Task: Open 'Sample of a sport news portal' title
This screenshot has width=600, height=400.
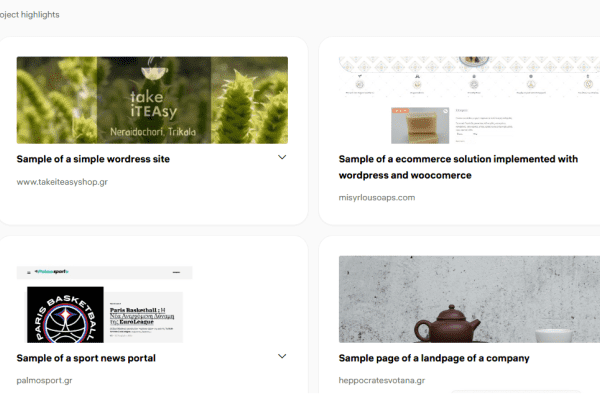Action: [86, 358]
